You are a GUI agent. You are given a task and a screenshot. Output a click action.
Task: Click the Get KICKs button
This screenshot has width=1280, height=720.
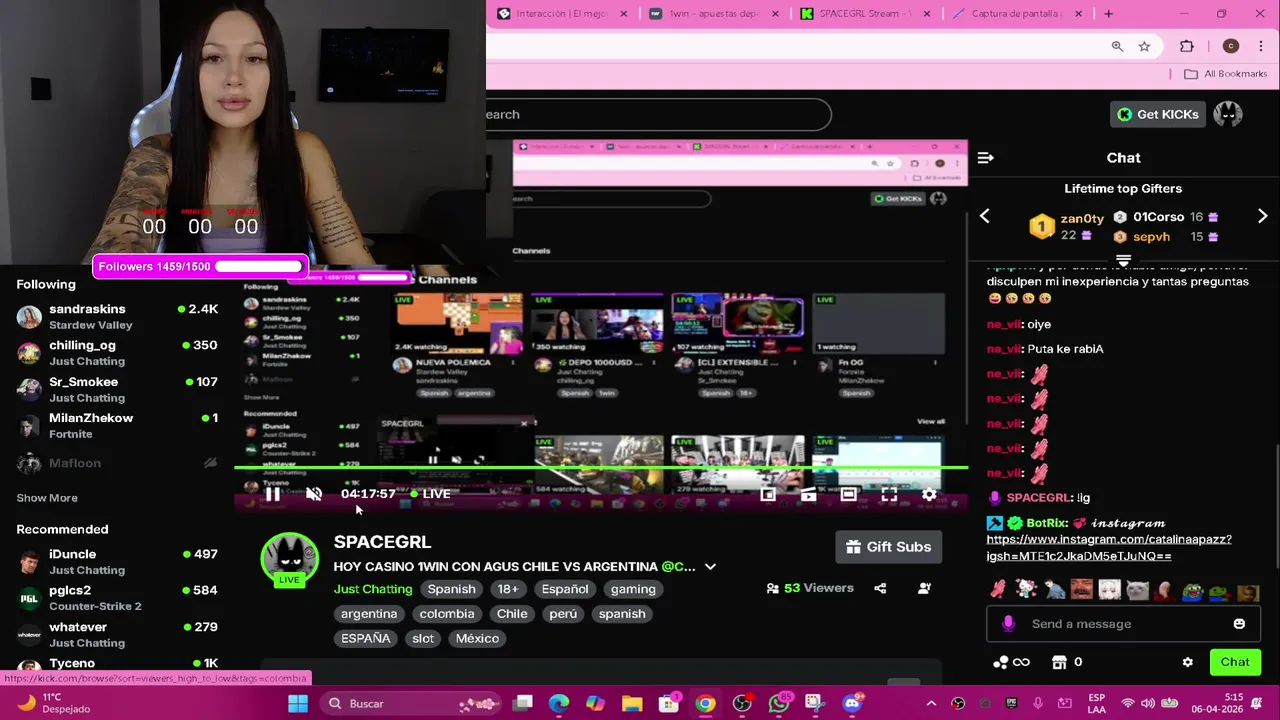1157,114
